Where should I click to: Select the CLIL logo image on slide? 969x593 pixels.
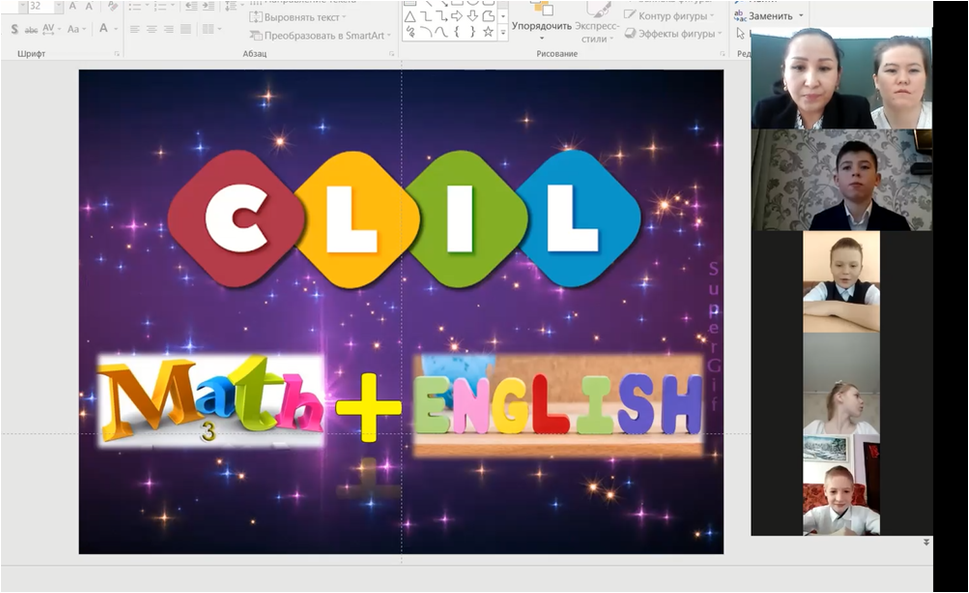pyautogui.click(x=403, y=217)
